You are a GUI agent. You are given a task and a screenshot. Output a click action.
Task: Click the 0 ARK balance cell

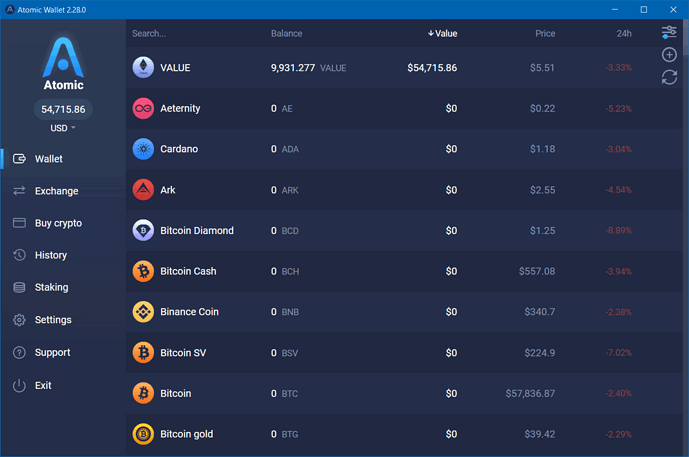pyautogui.click(x=284, y=190)
